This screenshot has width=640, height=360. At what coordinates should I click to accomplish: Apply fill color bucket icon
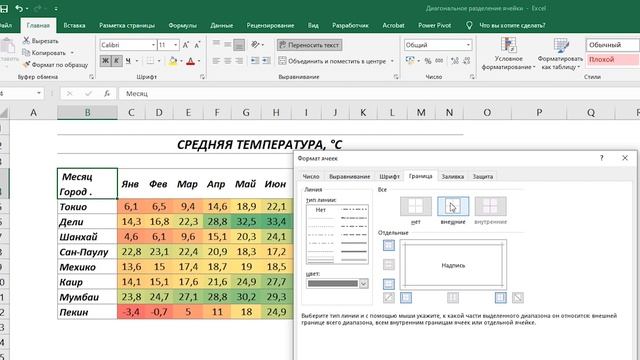tap(173, 61)
